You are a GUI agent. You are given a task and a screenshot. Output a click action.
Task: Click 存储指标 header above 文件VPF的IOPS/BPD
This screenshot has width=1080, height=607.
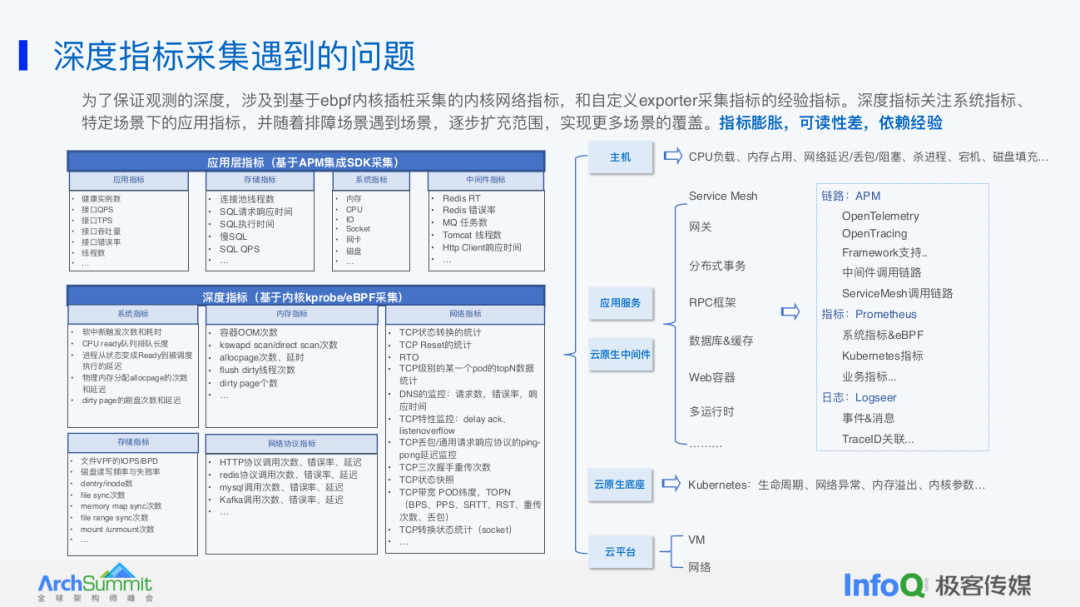(x=133, y=442)
